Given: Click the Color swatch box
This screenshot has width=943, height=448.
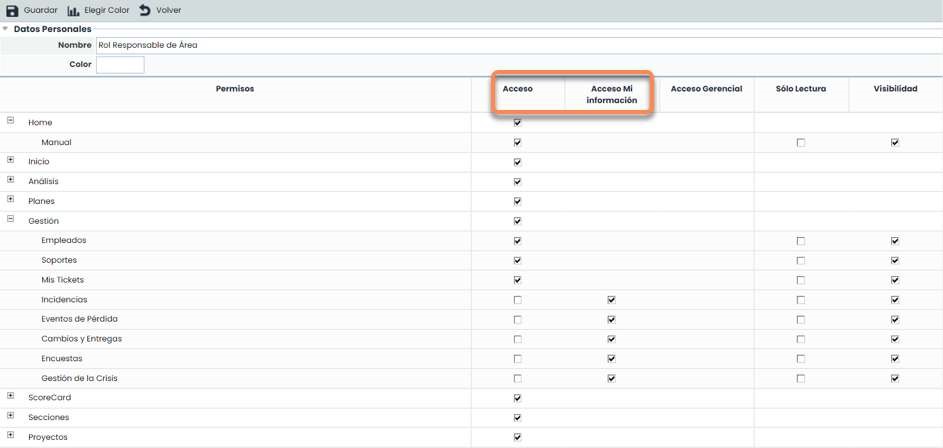Looking at the screenshot, I should point(120,65).
